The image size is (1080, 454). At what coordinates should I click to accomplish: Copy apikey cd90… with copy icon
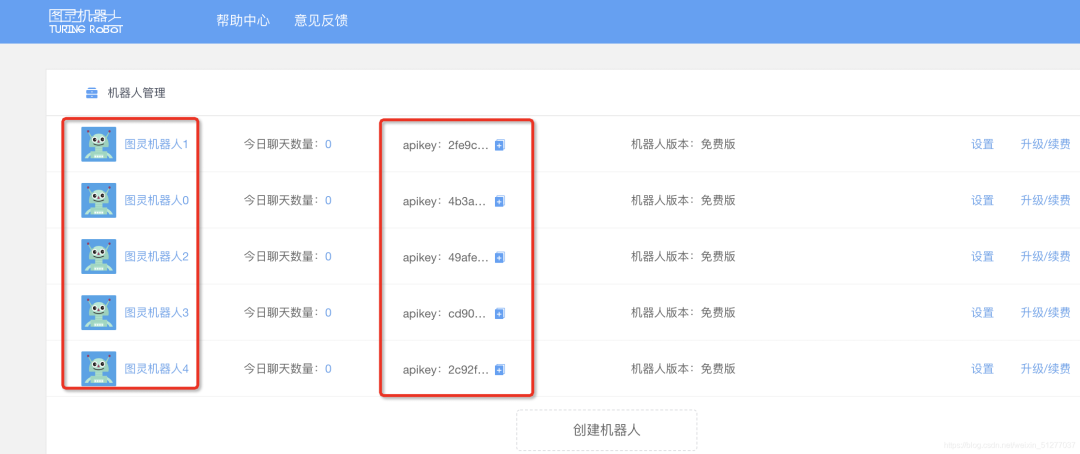[x=500, y=313]
